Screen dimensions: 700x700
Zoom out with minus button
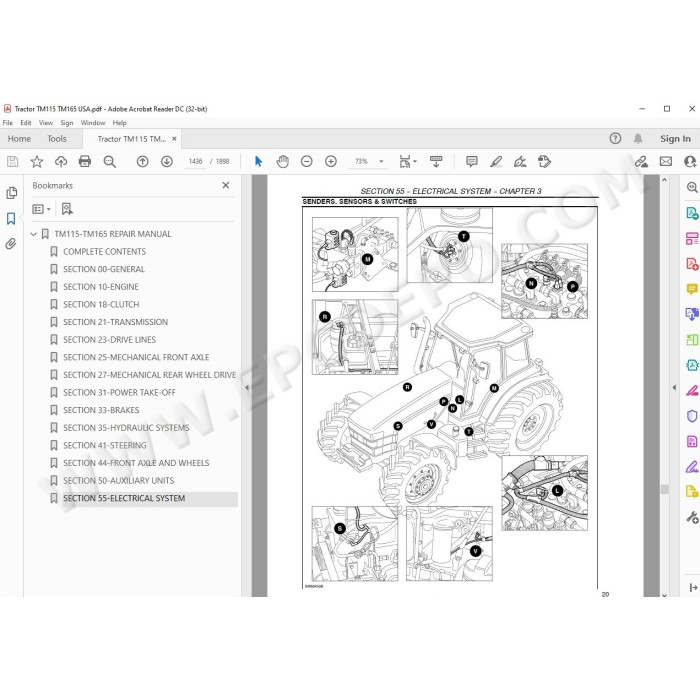(306, 162)
